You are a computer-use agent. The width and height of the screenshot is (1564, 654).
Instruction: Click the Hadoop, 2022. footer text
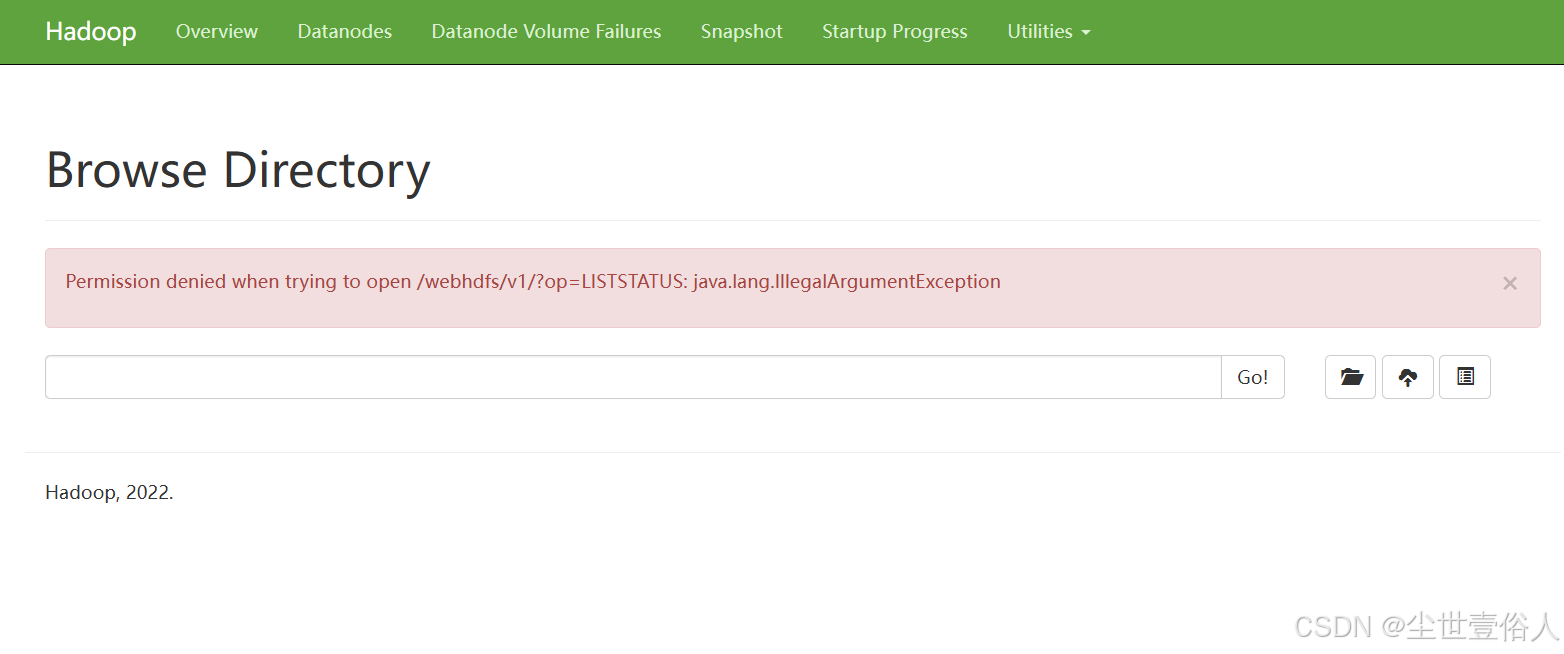tap(109, 493)
